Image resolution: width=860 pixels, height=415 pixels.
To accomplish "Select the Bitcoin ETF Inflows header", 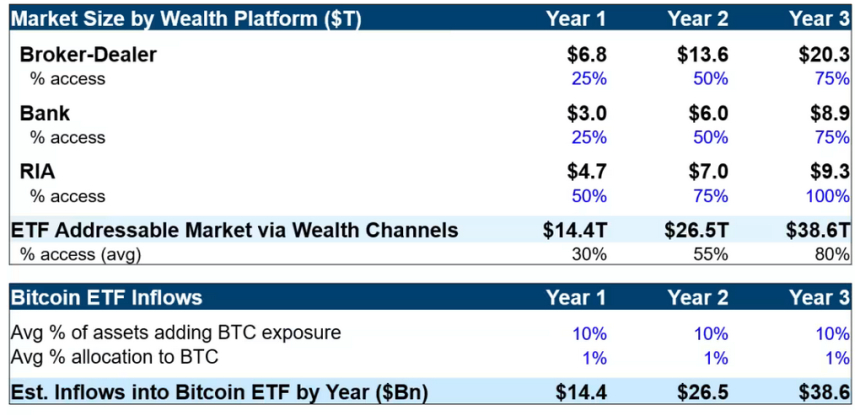I will point(106,297).
